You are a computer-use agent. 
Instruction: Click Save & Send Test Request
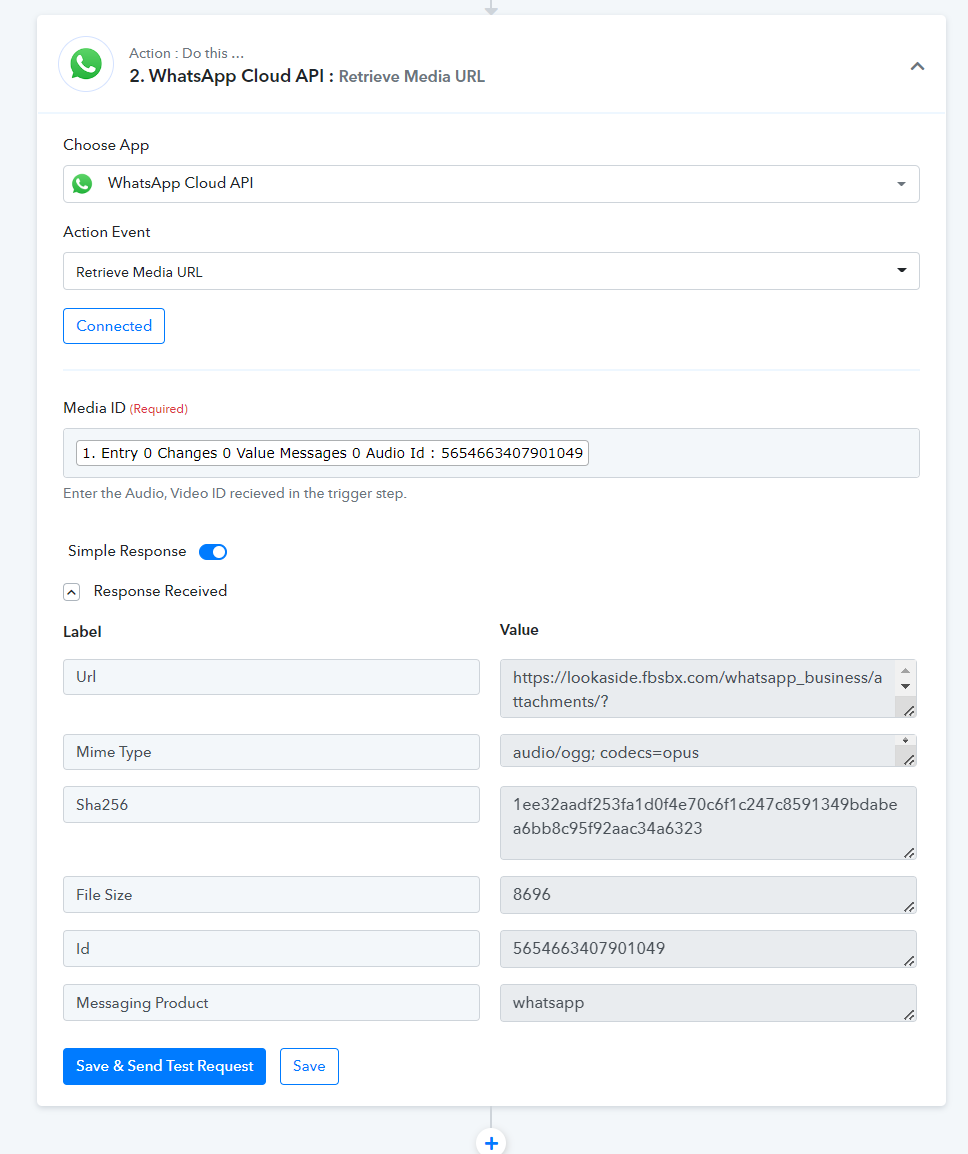164,1066
